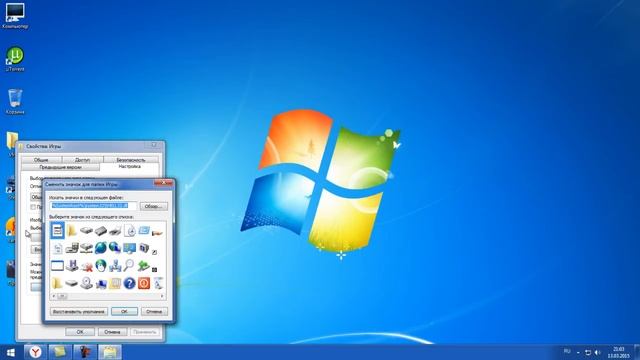Choose the green tree-arrow icon in third row
This screenshot has height=360, width=640.
tap(143, 265)
